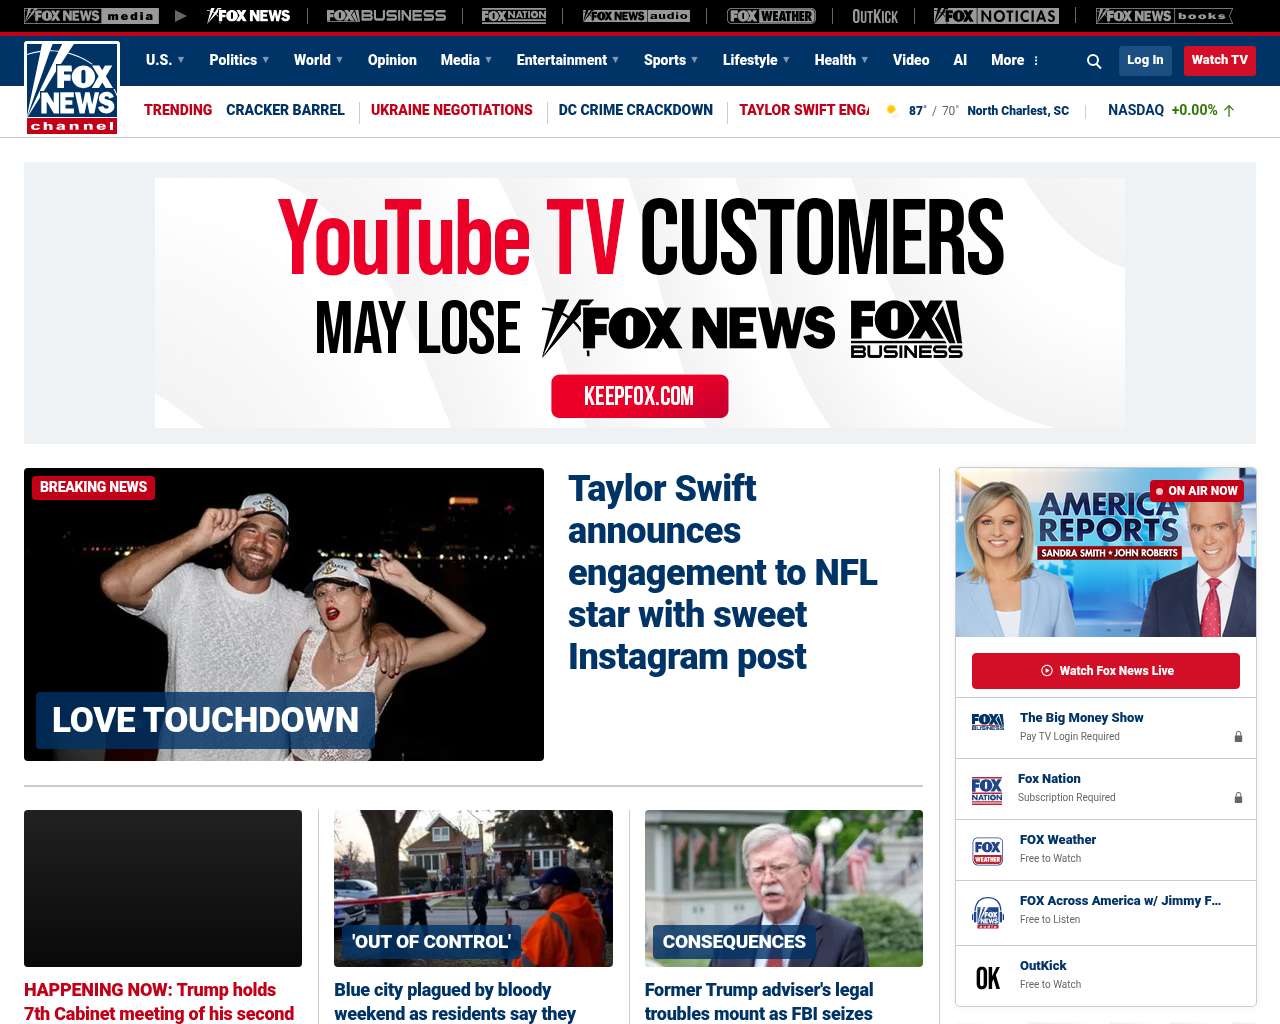Open the Video section
1280x1024 pixels.
911,60
